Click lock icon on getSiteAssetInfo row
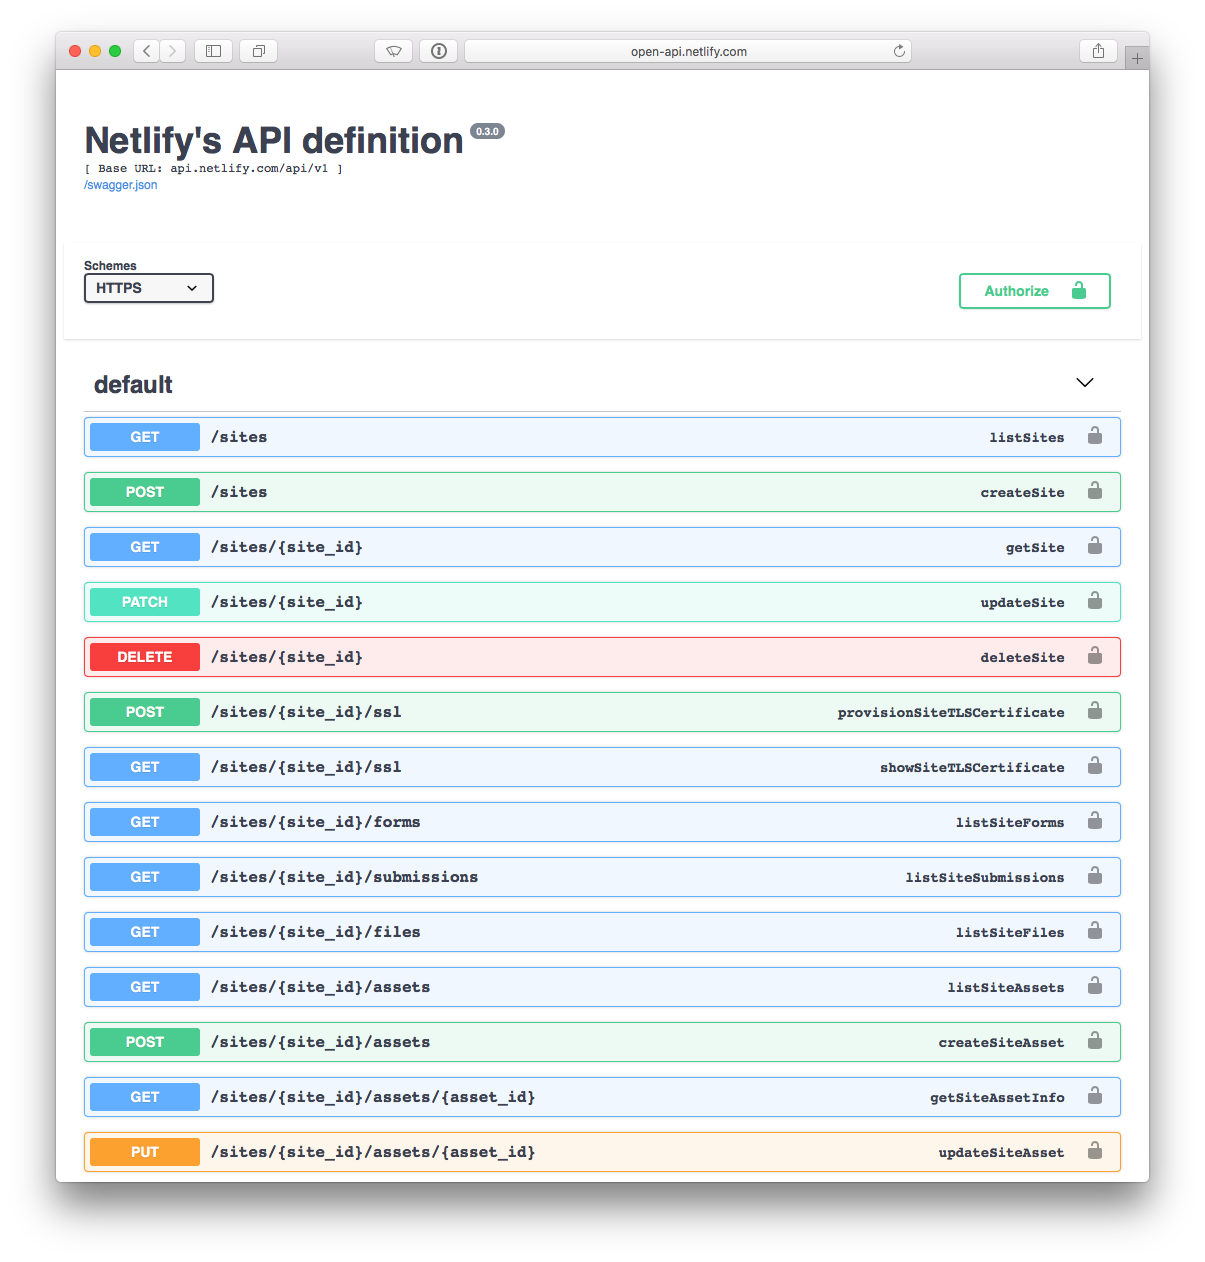The width and height of the screenshot is (1205, 1262). click(x=1095, y=1096)
